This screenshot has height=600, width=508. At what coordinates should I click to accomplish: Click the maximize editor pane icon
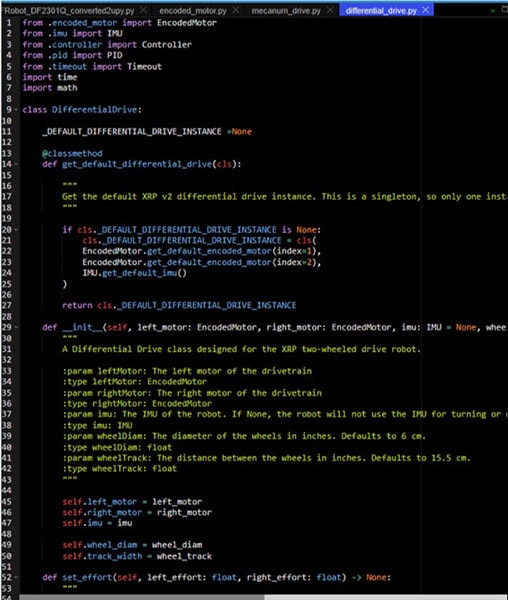pos(505,10)
